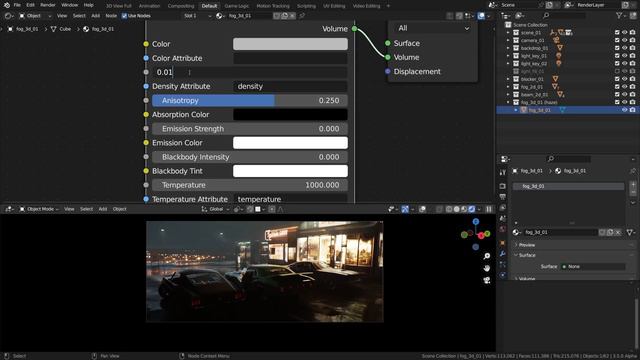
Task: Expand the blocker_01 collection
Action: pyautogui.click(x=508, y=79)
